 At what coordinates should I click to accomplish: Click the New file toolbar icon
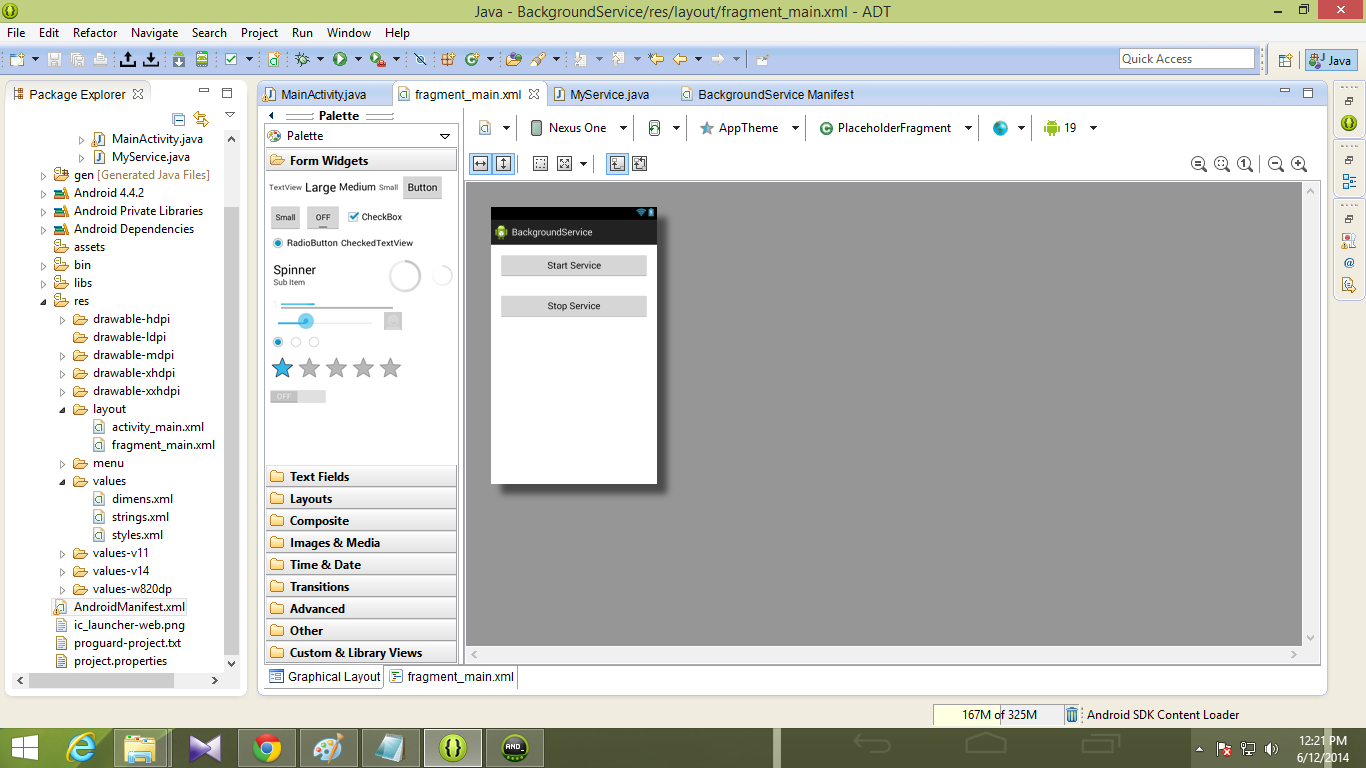(16, 59)
